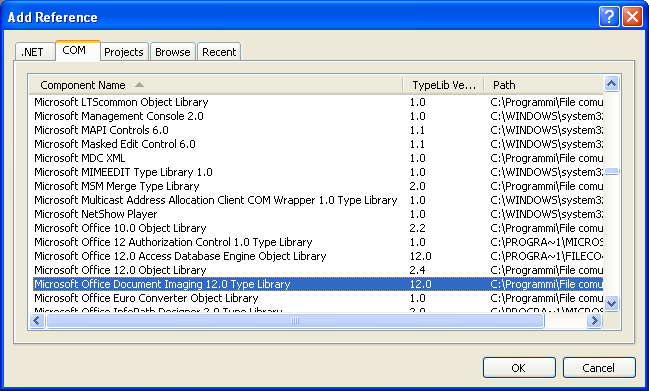Click the vertical scrollbar up arrow
Screen dimensions: 649x391
[x=611, y=84]
